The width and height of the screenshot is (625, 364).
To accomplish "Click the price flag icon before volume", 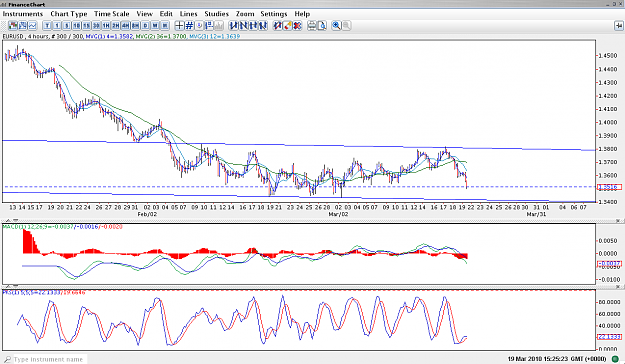I will 209,26.
